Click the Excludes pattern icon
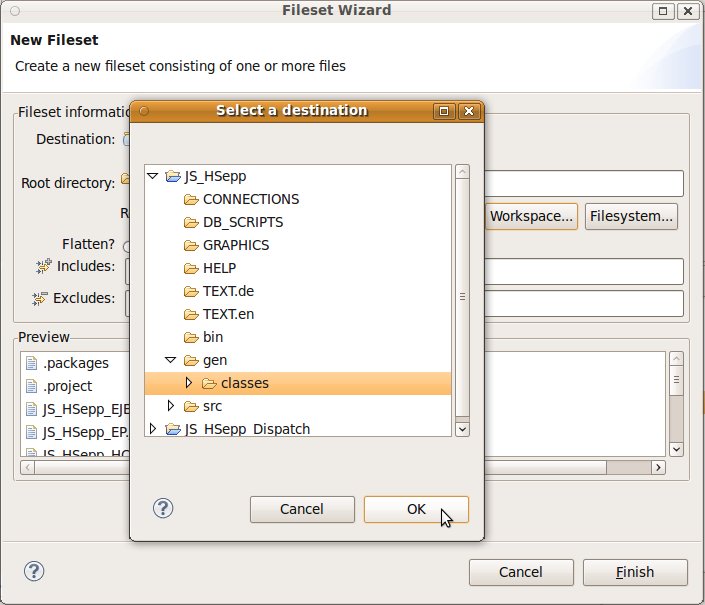The height and width of the screenshot is (605, 705). pyautogui.click(x=42, y=298)
